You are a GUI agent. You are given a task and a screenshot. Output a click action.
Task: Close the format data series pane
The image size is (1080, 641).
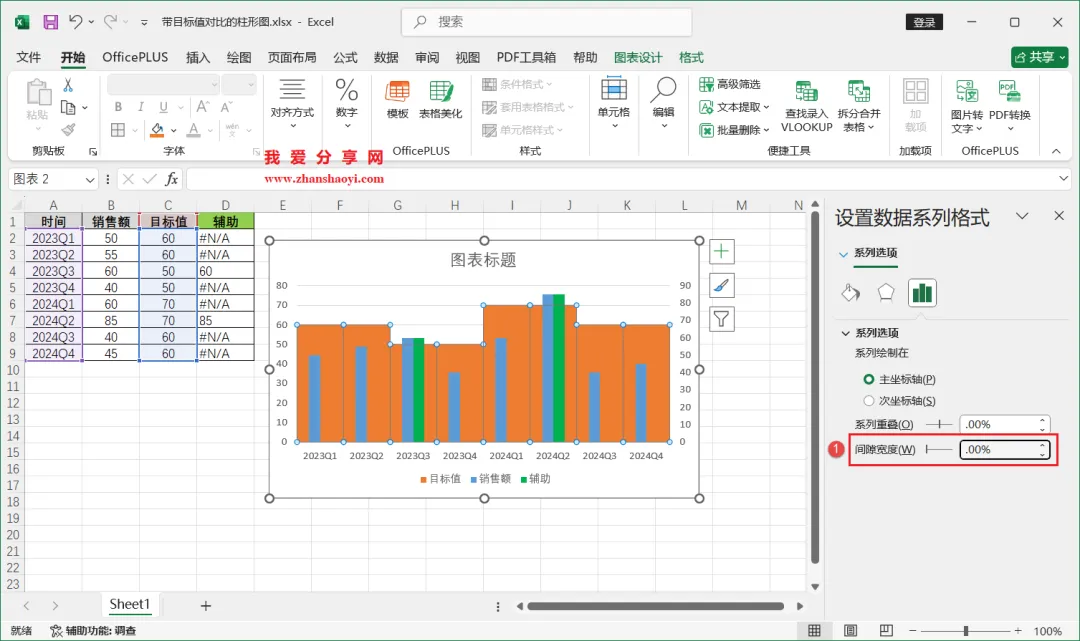[x=1059, y=216]
